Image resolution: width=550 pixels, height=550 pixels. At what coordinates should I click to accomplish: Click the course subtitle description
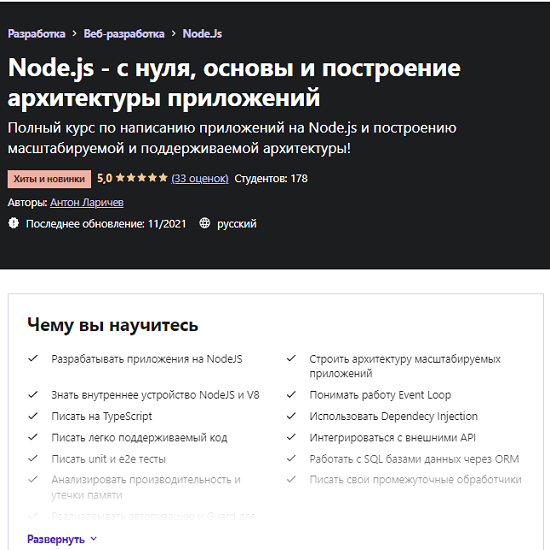(x=232, y=138)
